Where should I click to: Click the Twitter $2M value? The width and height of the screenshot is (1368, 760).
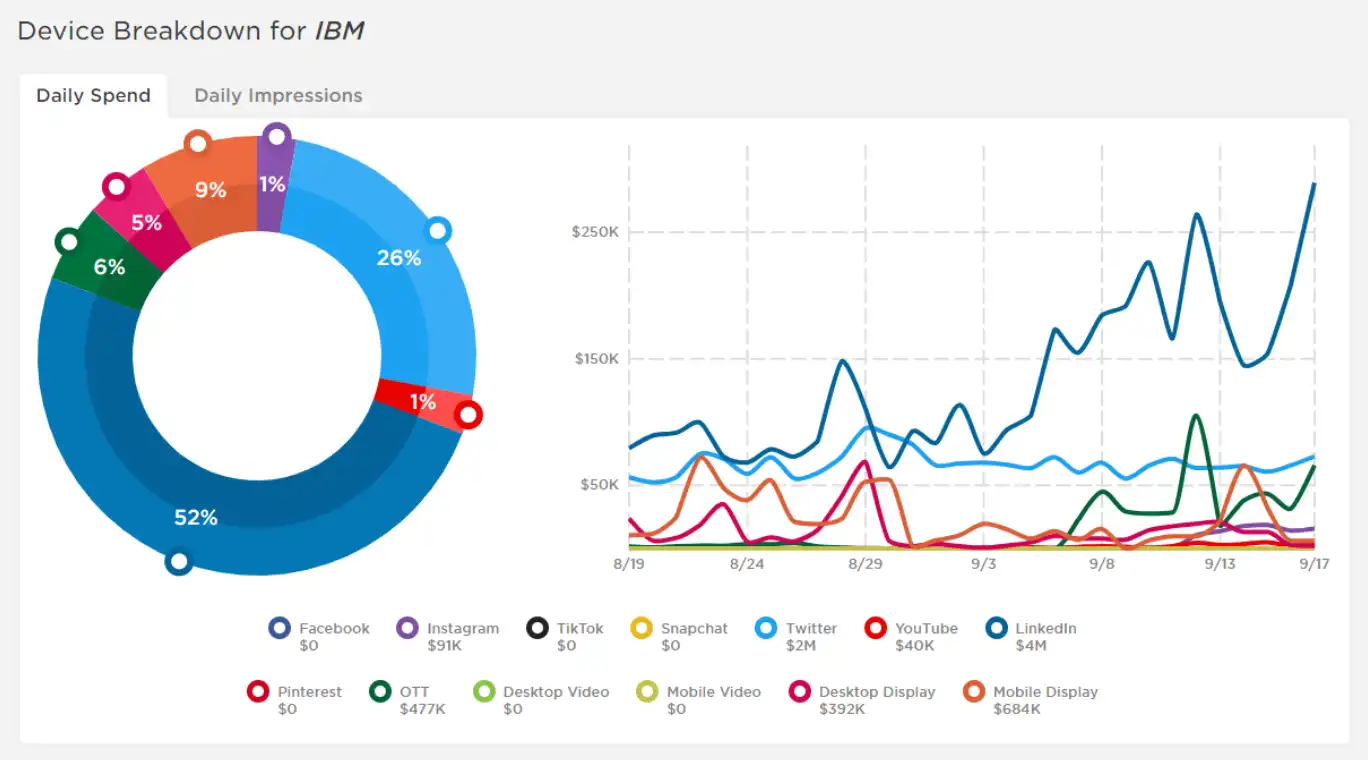801,646
